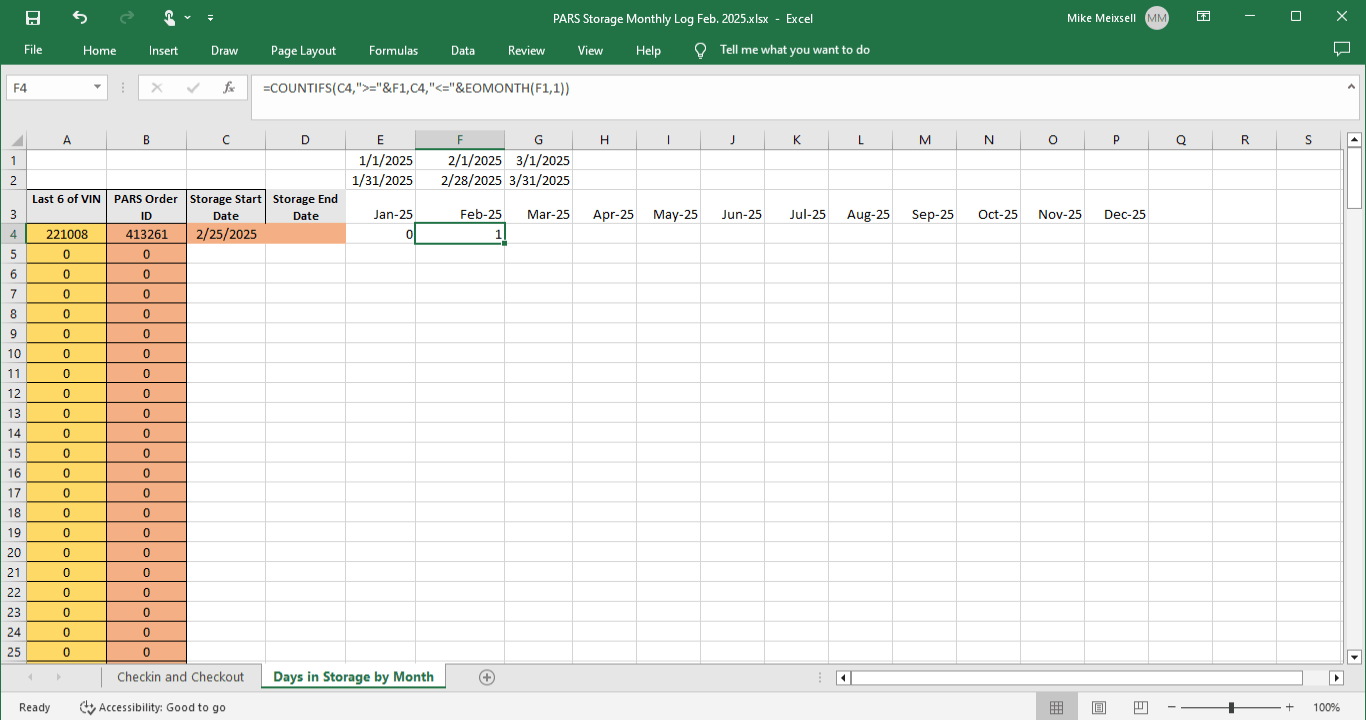1366x720 pixels.
Task: Open the Comments pane icon
Action: coord(1342,49)
